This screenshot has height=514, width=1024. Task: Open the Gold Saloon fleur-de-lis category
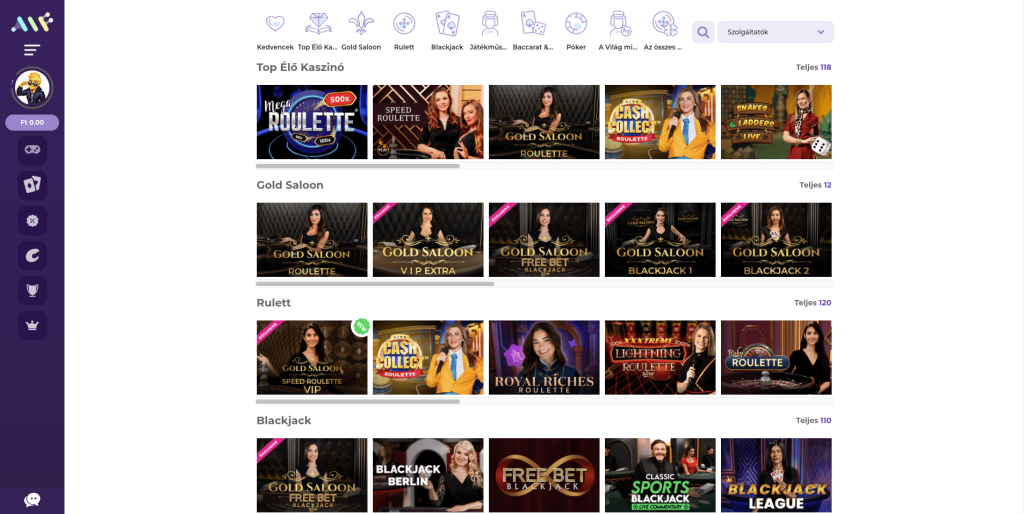pyautogui.click(x=361, y=31)
